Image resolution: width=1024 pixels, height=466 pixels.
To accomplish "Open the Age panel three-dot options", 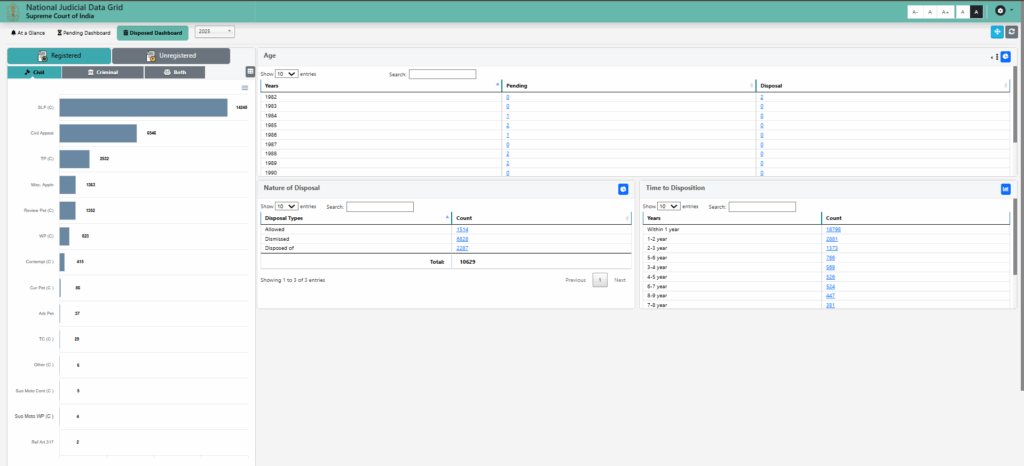I will tap(997, 57).
